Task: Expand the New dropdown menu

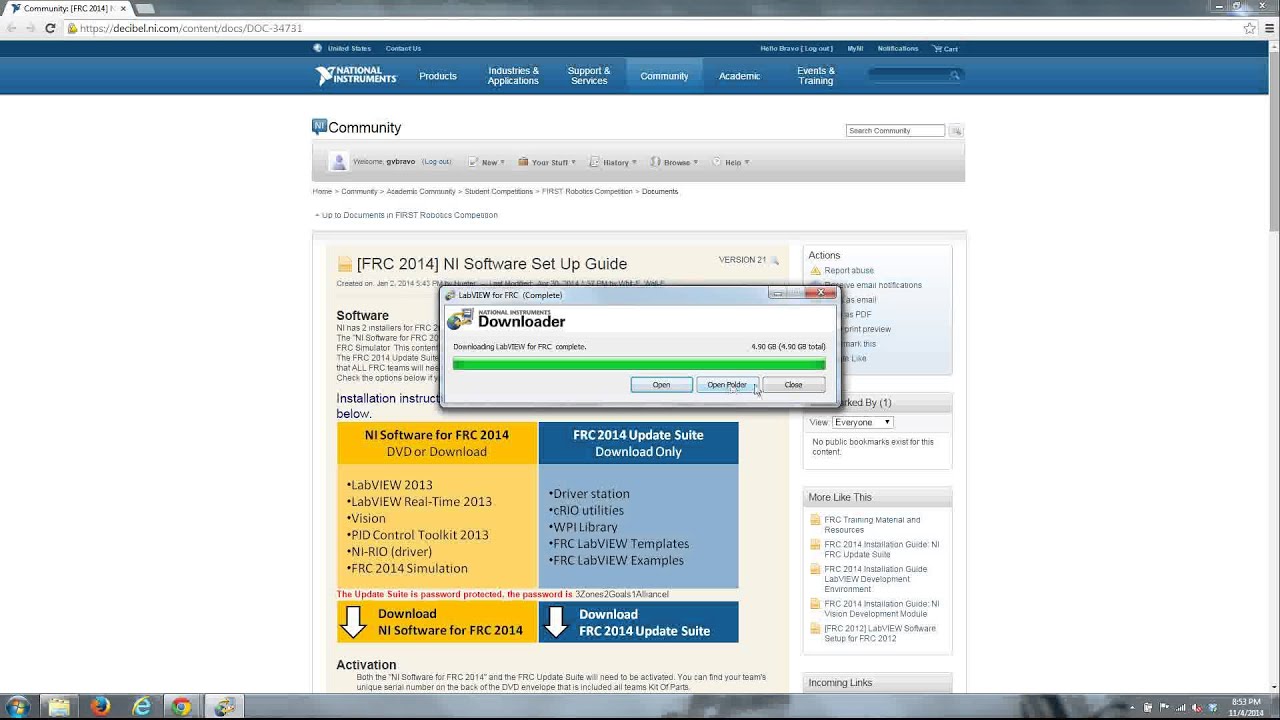Action: 487,162
